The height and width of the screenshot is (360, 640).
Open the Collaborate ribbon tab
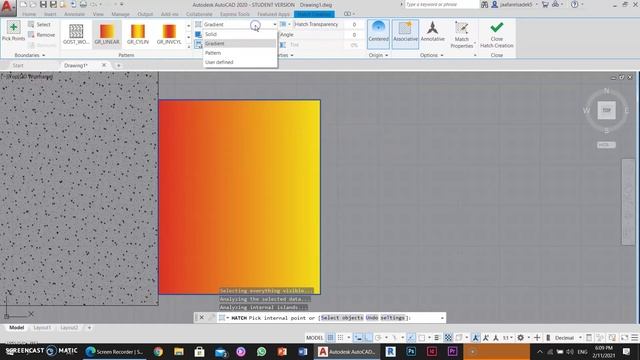(x=199, y=14)
